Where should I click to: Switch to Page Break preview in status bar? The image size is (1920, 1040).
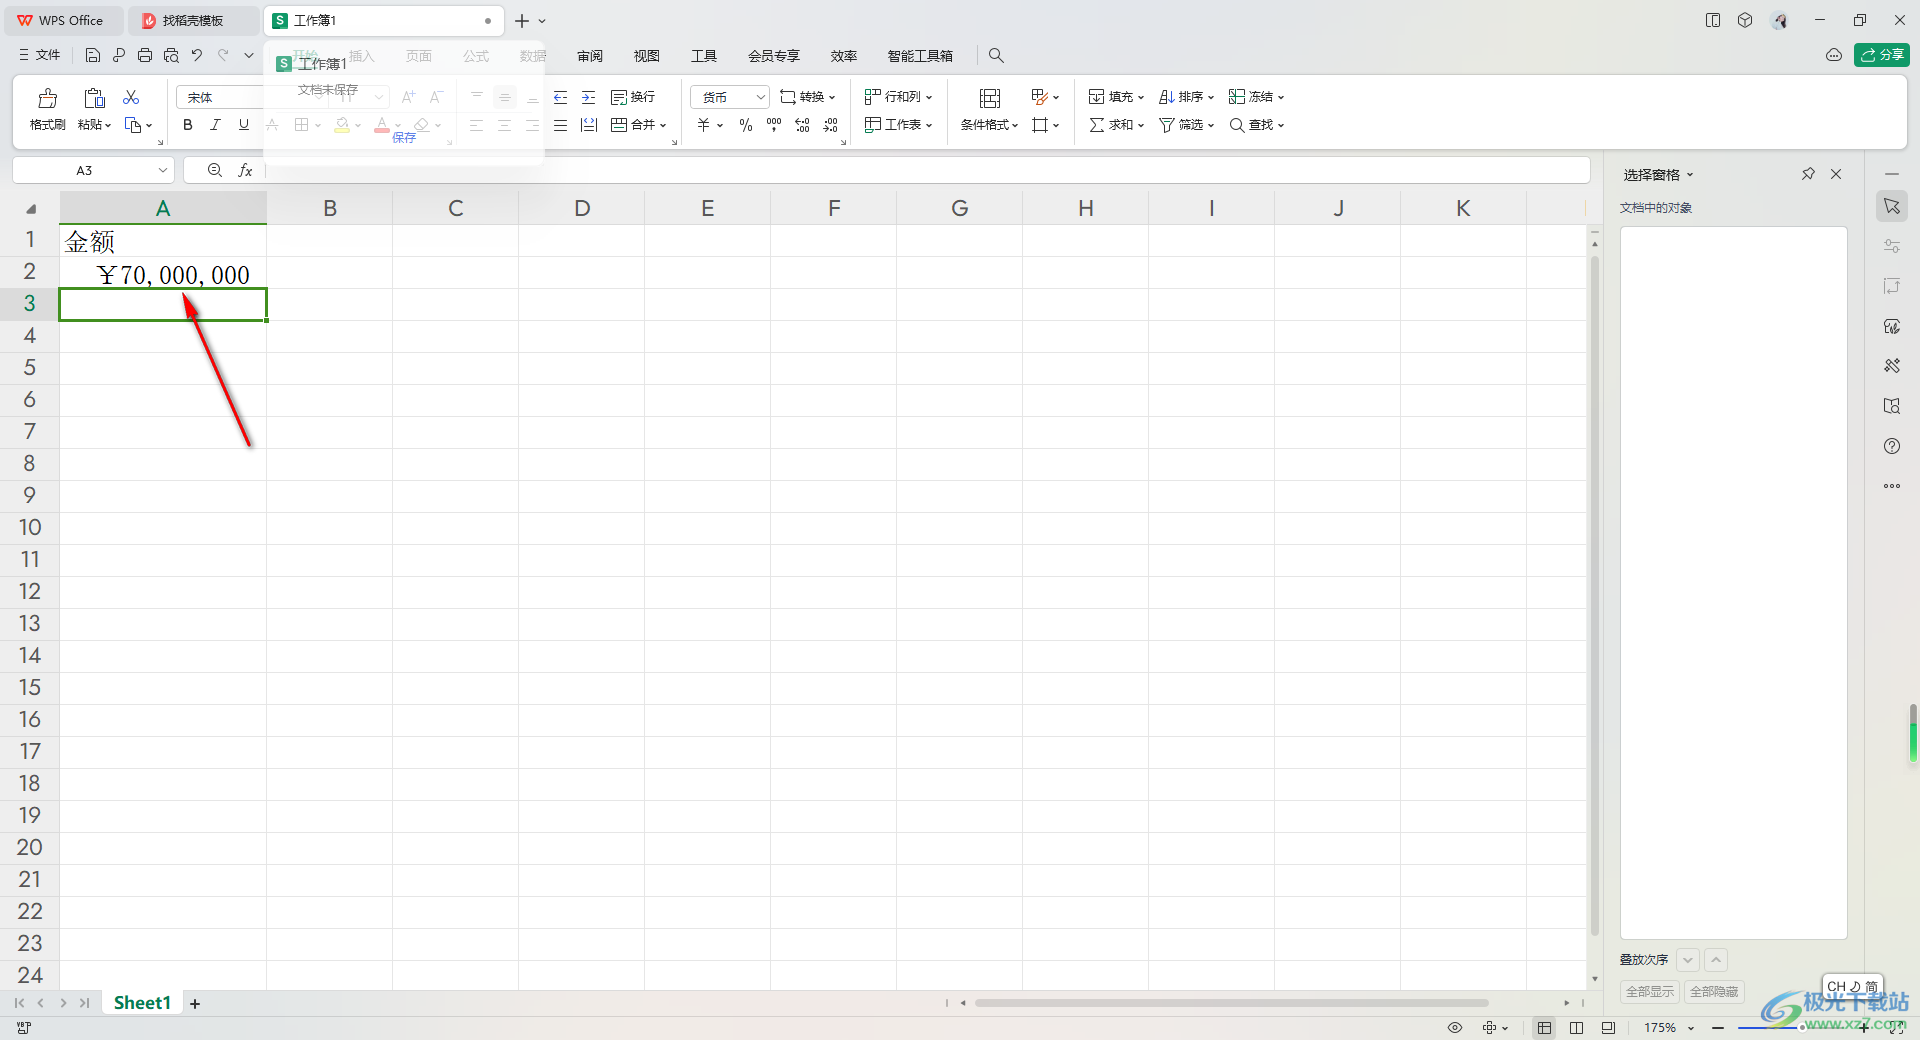1577,1028
